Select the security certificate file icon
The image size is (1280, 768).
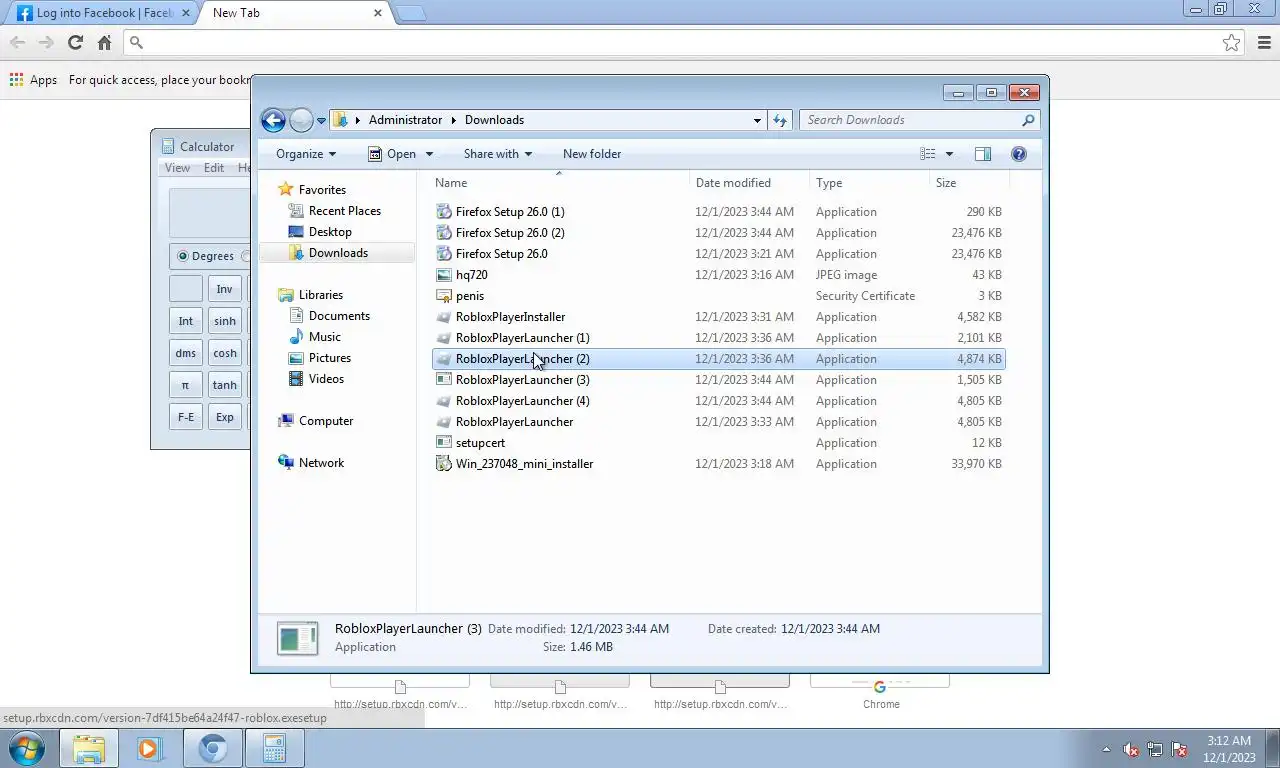(x=444, y=296)
